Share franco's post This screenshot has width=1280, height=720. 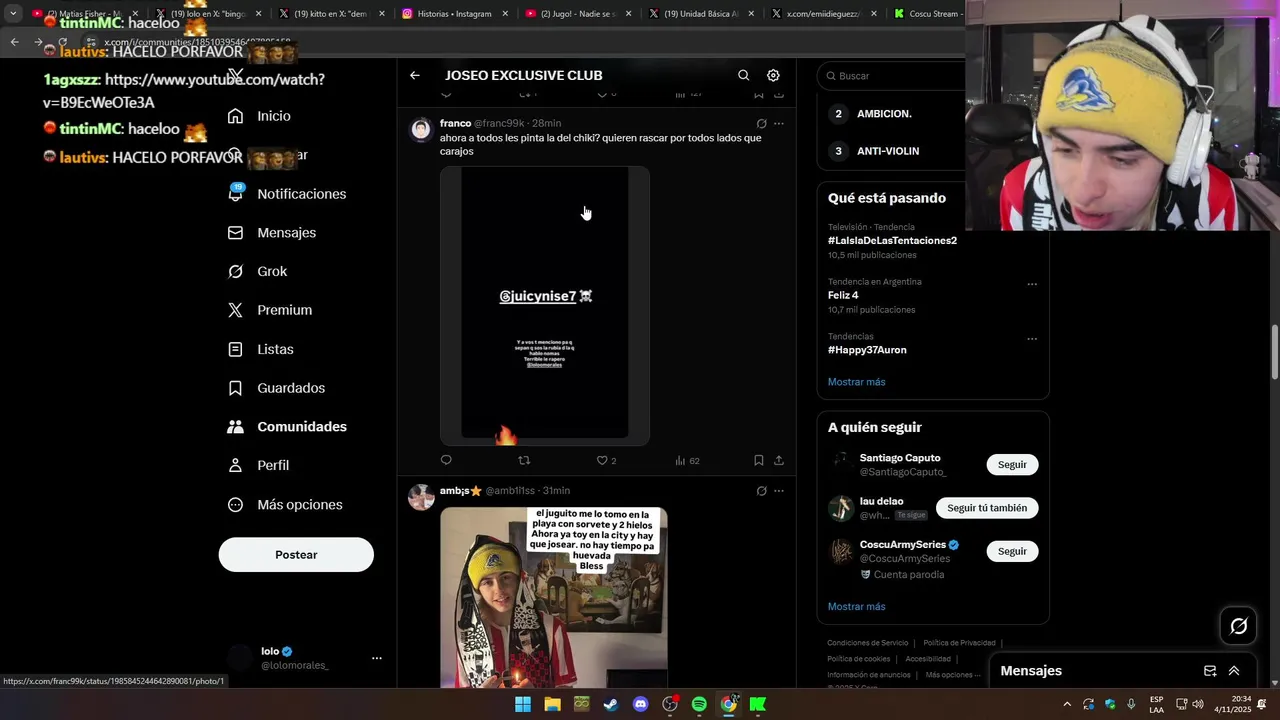pyautogui.click(x=779, y=460)
